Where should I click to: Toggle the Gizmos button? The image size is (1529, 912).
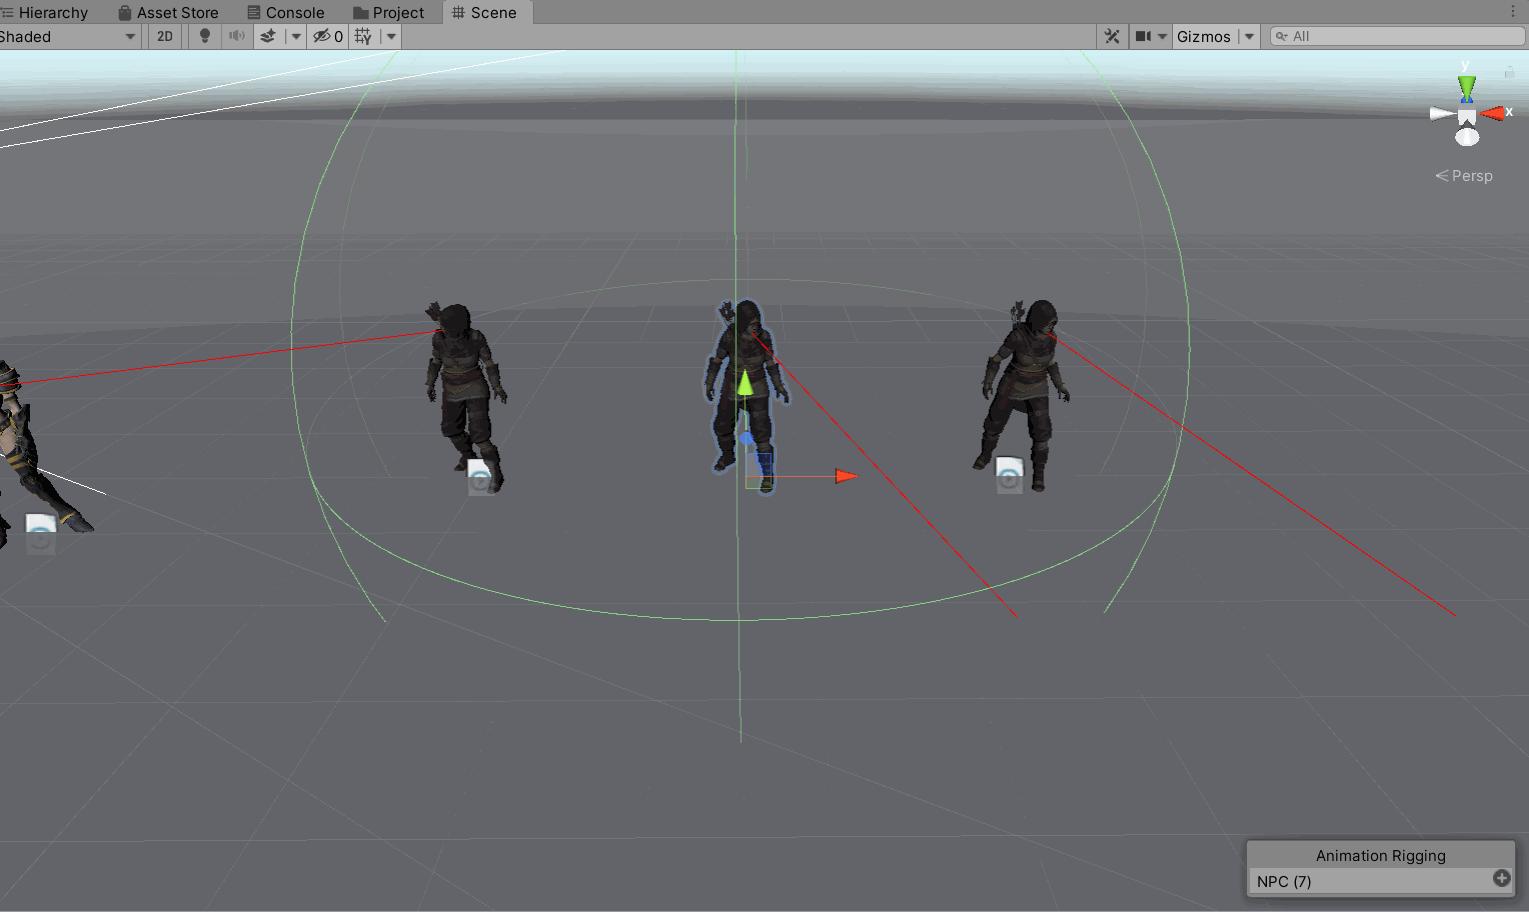tap(1204, 36)
